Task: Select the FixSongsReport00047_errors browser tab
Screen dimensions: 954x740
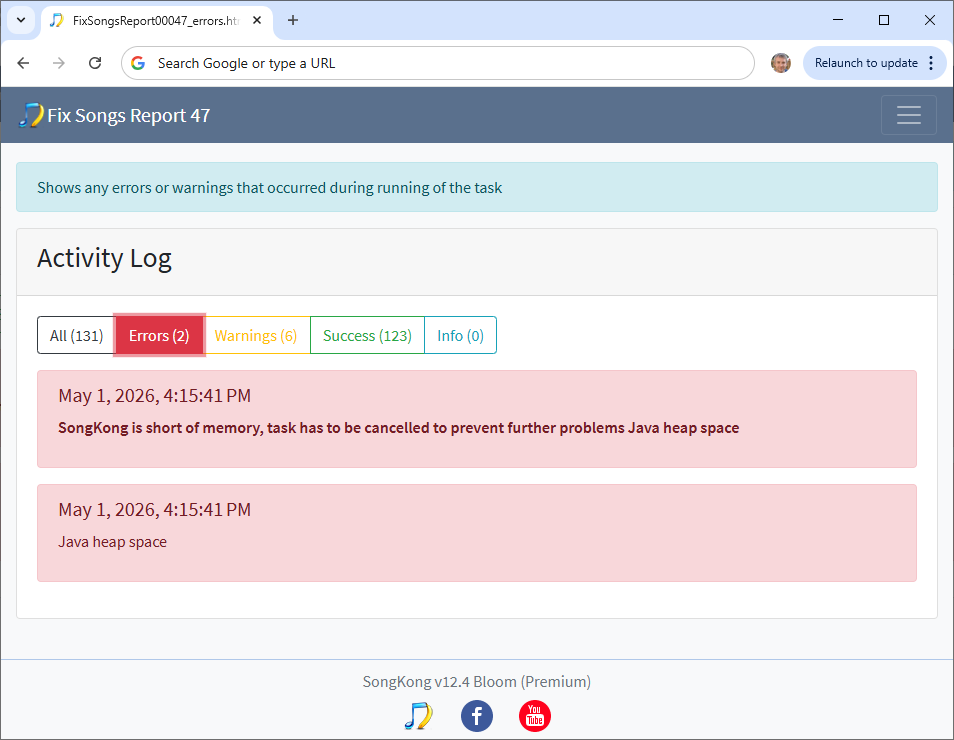Action: point(157,20)
